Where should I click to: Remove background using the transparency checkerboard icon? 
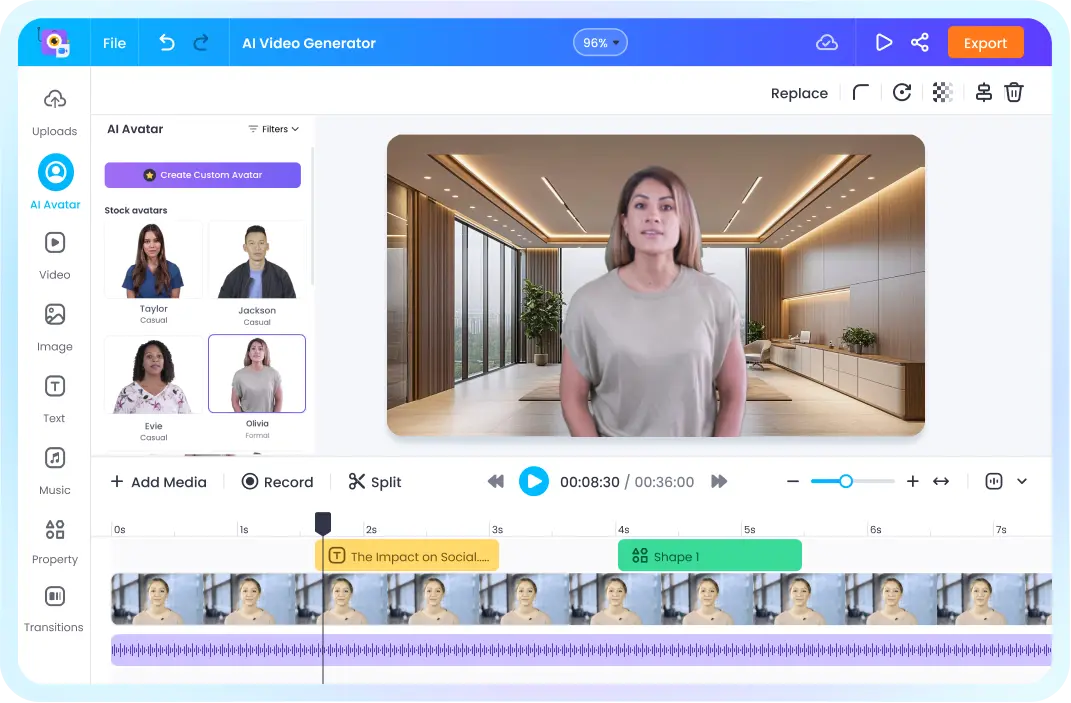(x=942, y=92)
